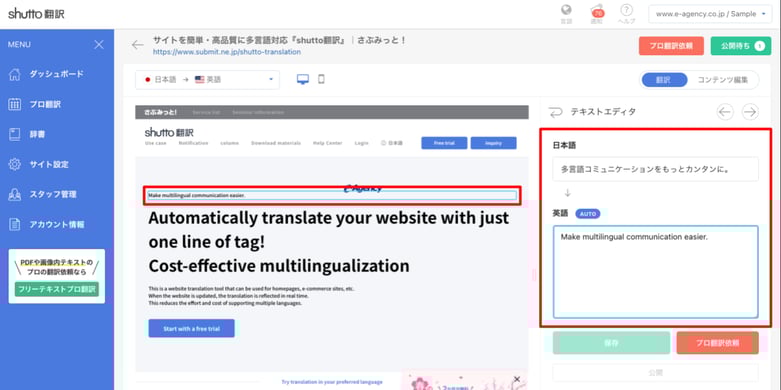This screenshot has width=781, height=390.
Task: Click the shutto 翻訳 logo at top left
Action: click(x=36, y=14)
